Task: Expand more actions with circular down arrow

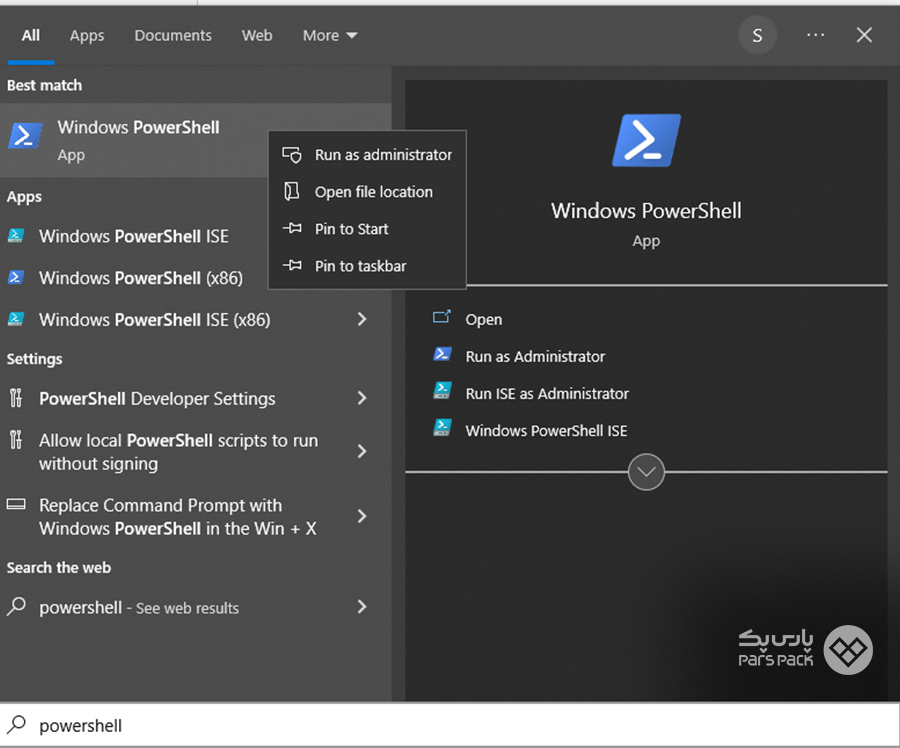Action: tap(646, 472)
